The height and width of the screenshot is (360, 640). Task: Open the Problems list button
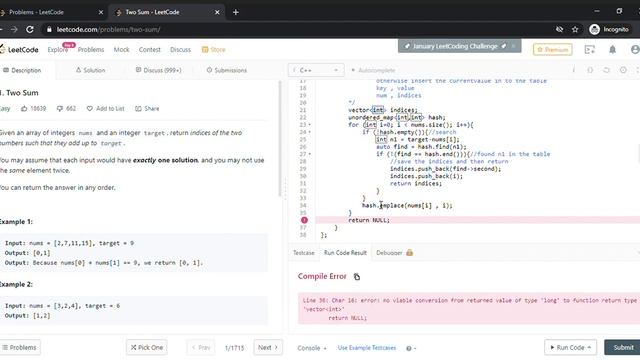pos(20,348)
